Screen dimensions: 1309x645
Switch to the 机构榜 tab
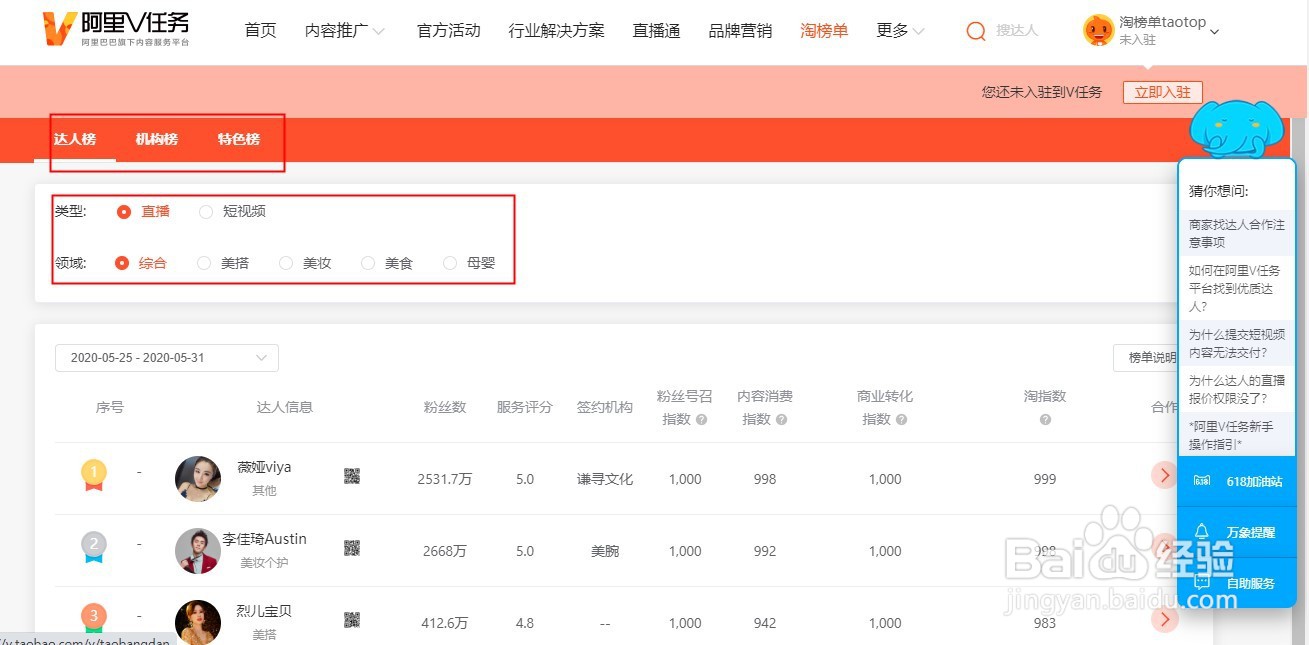pyautogui.click(x=156, y=139)
